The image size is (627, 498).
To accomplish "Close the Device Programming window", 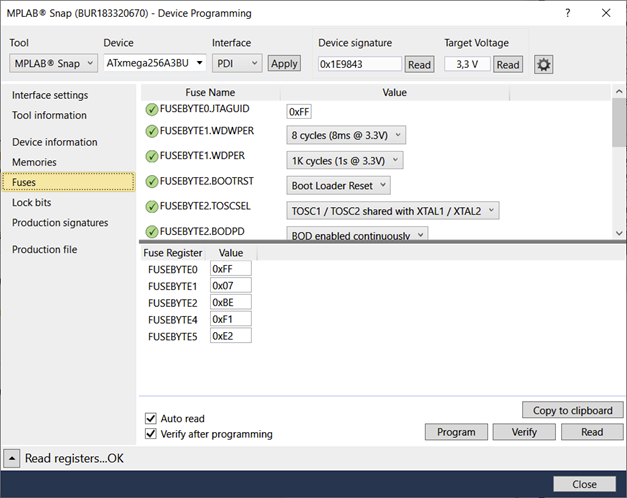I will (606, 13).
